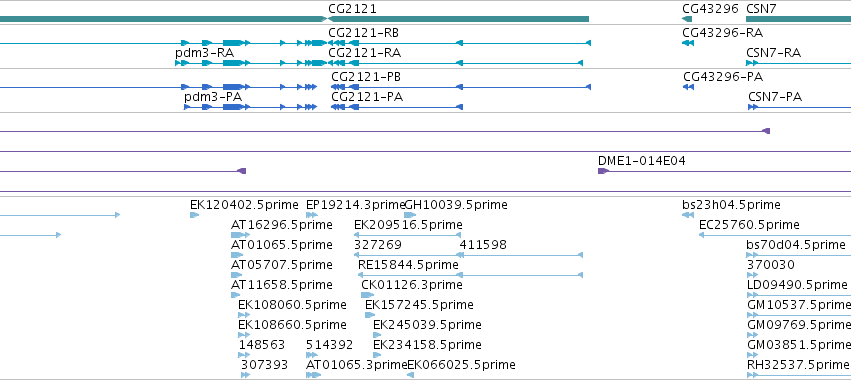
Task: Open EST GM10537.5prime
Action: 799,305
